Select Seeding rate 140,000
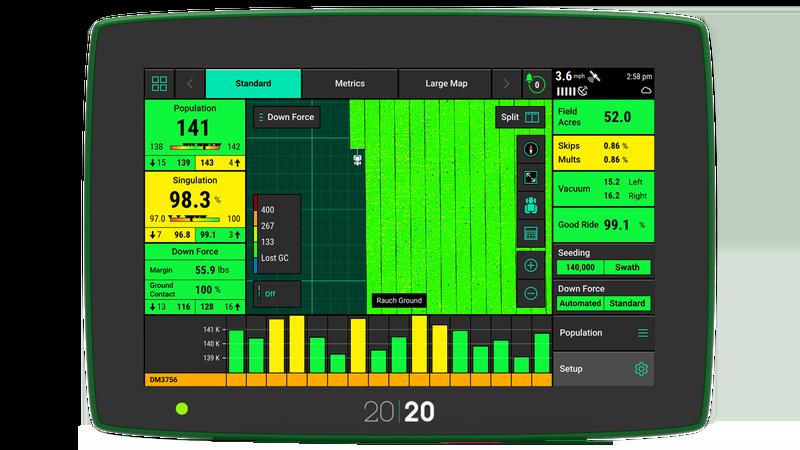This screenshot has height=450, width=800. point(580,267)
